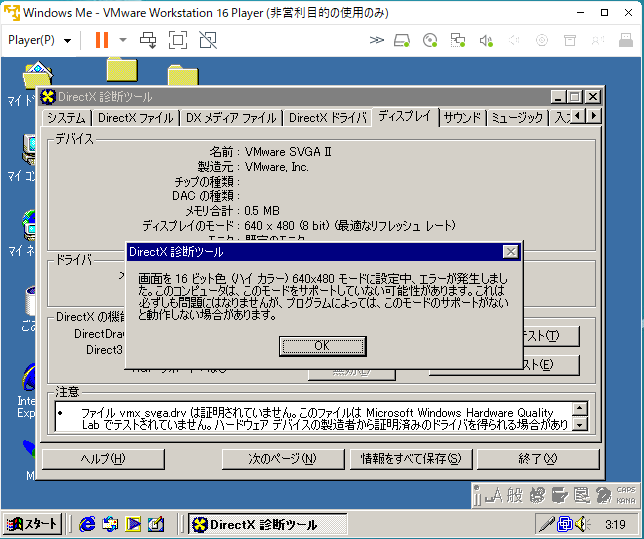
Task: Click the VMware SVGA II device name
Action: [x=288, y=152]
